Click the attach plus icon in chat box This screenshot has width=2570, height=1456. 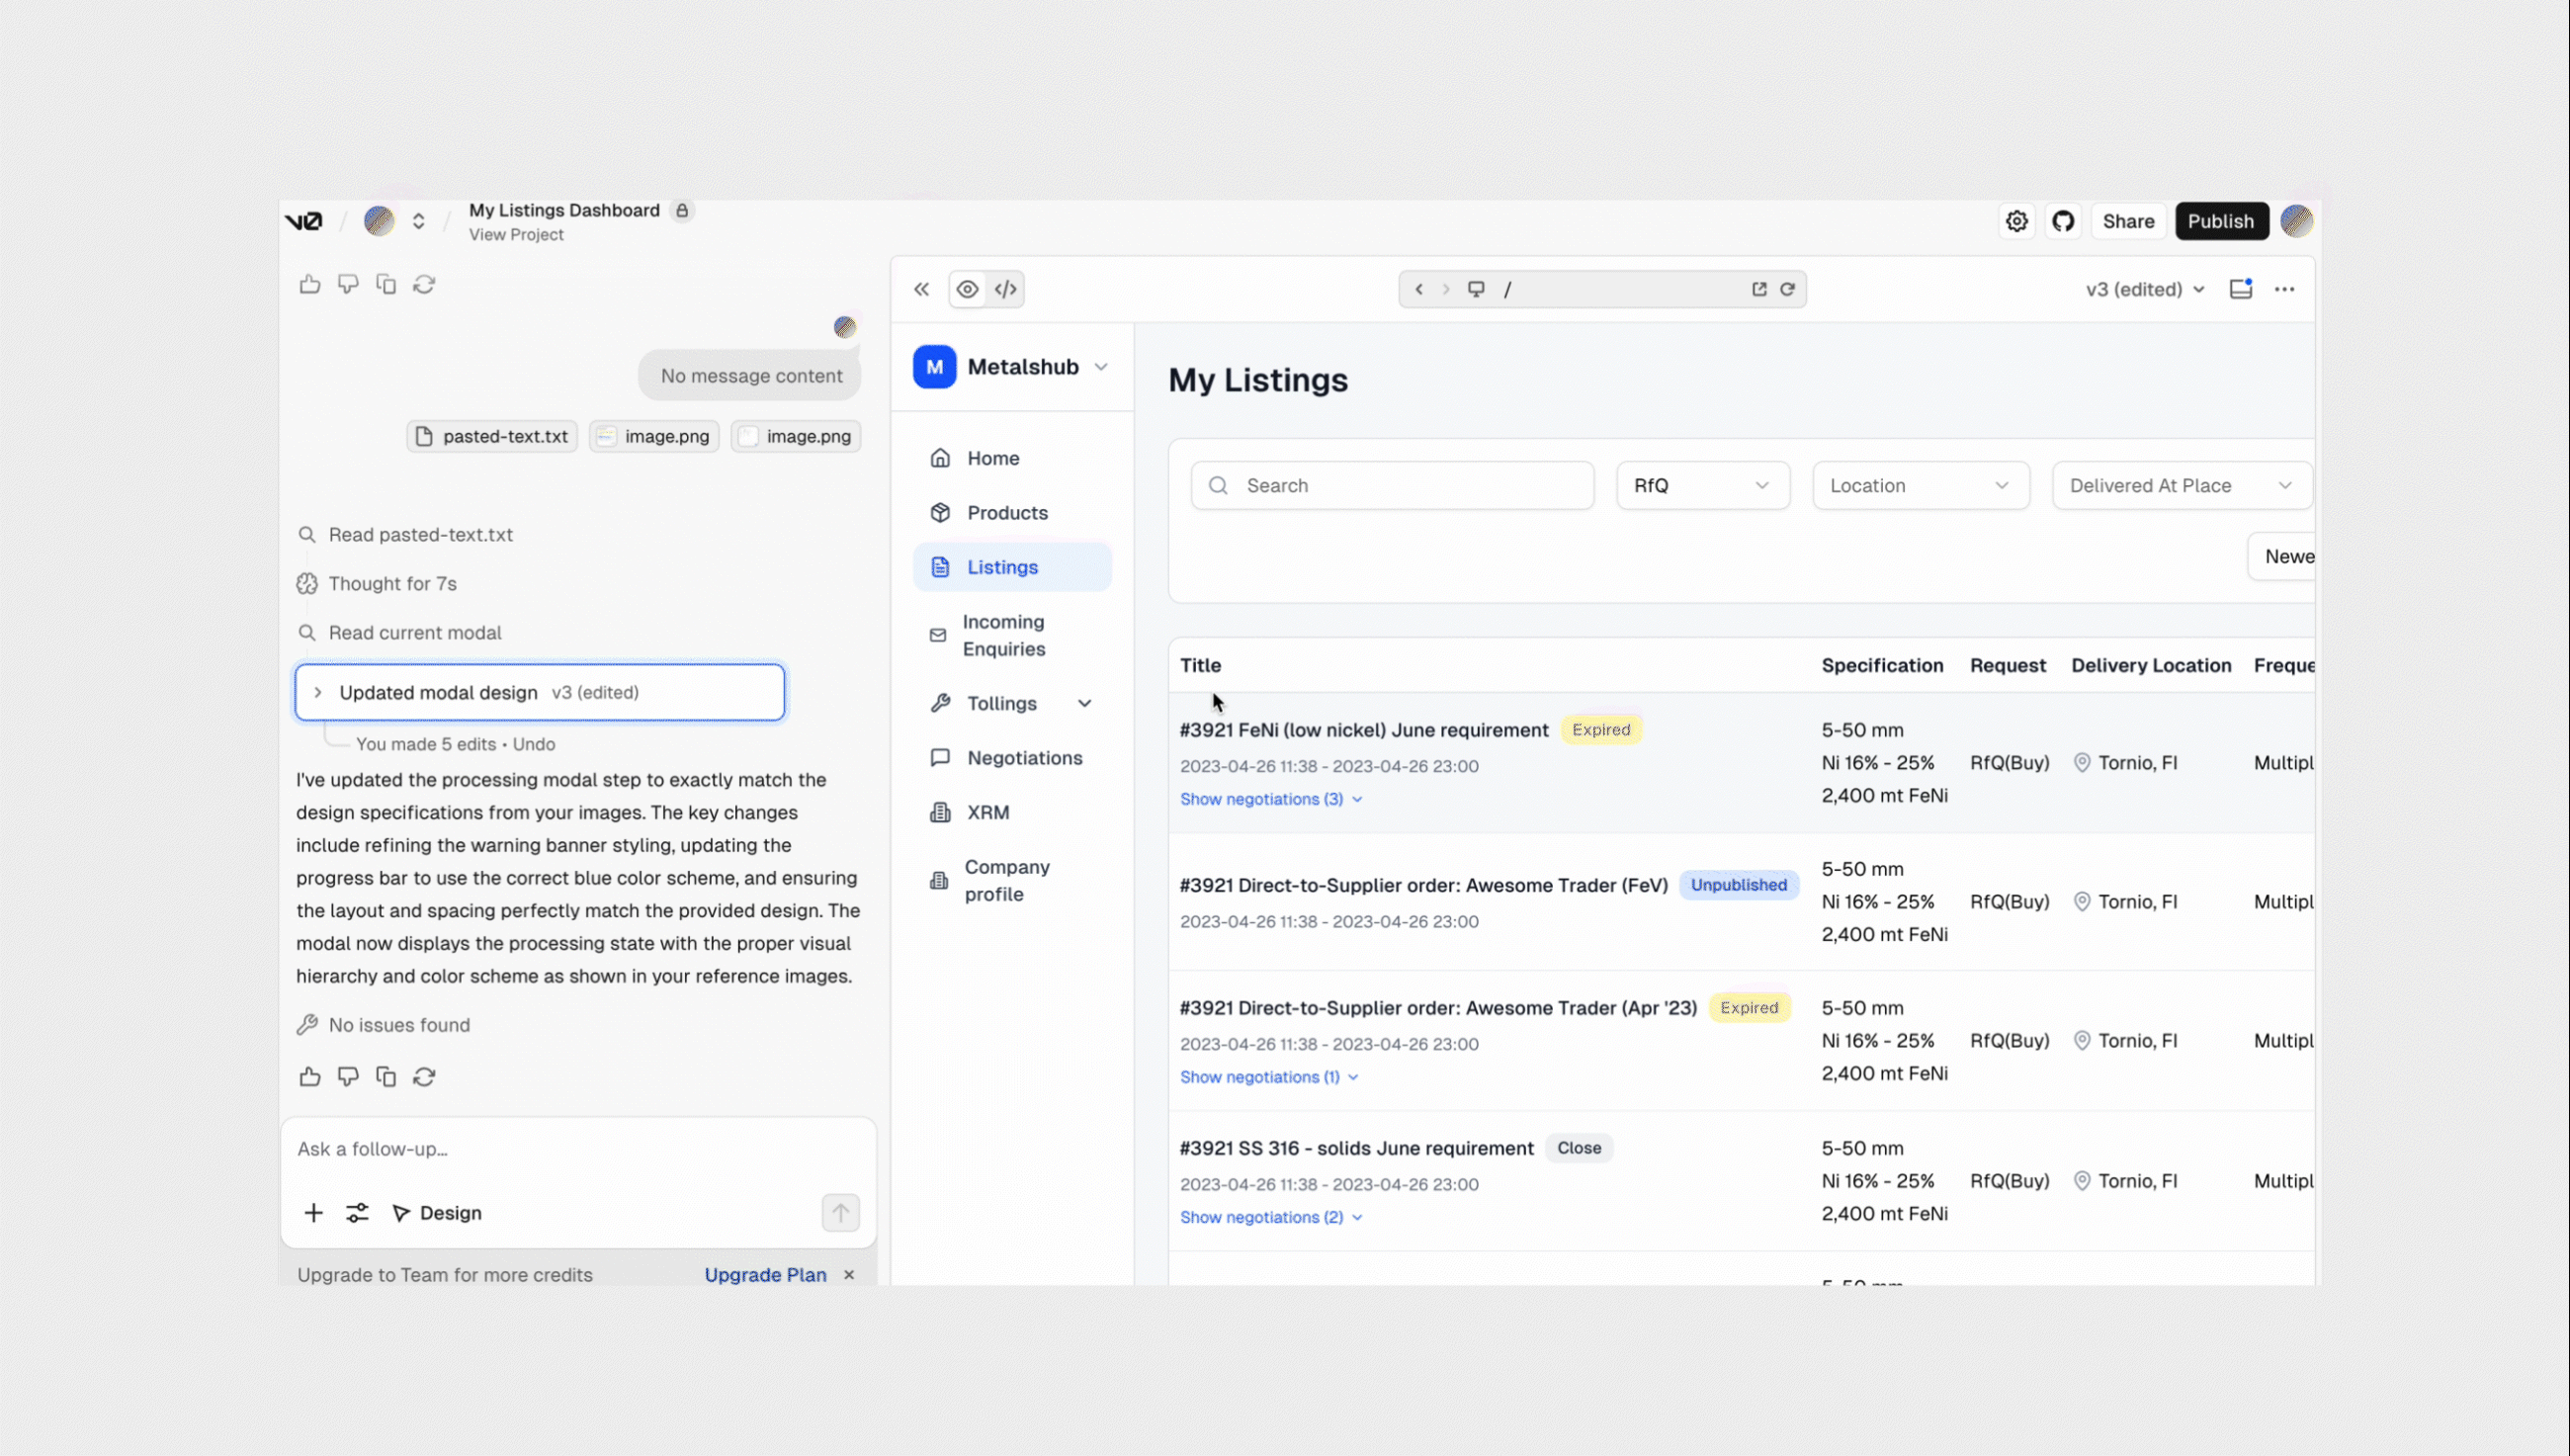click(313, 1212)
